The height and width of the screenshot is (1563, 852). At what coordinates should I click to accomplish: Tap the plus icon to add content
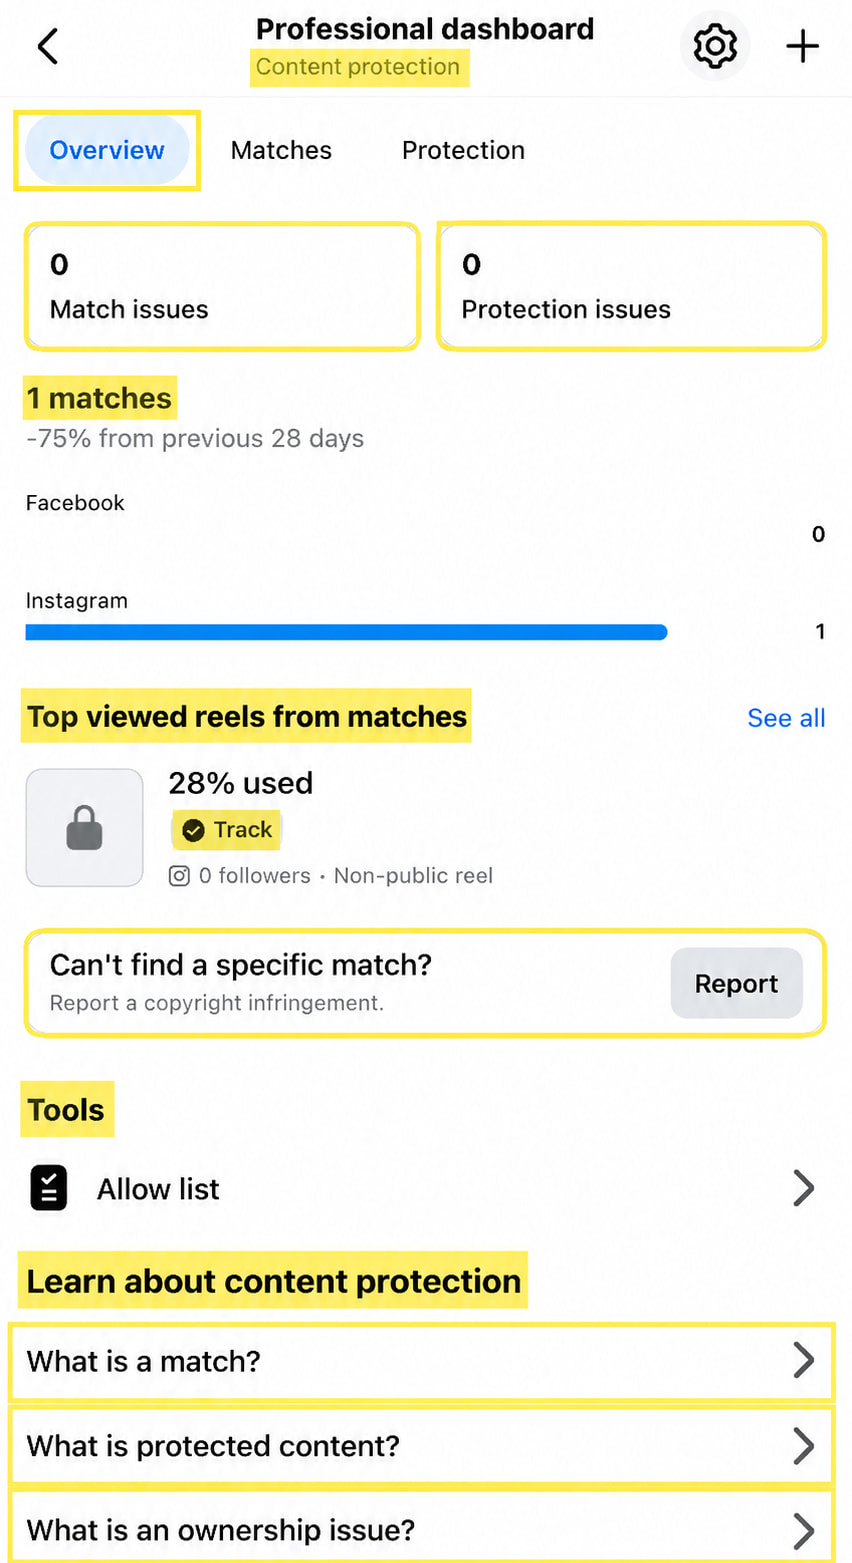click(x=802, y=46)
